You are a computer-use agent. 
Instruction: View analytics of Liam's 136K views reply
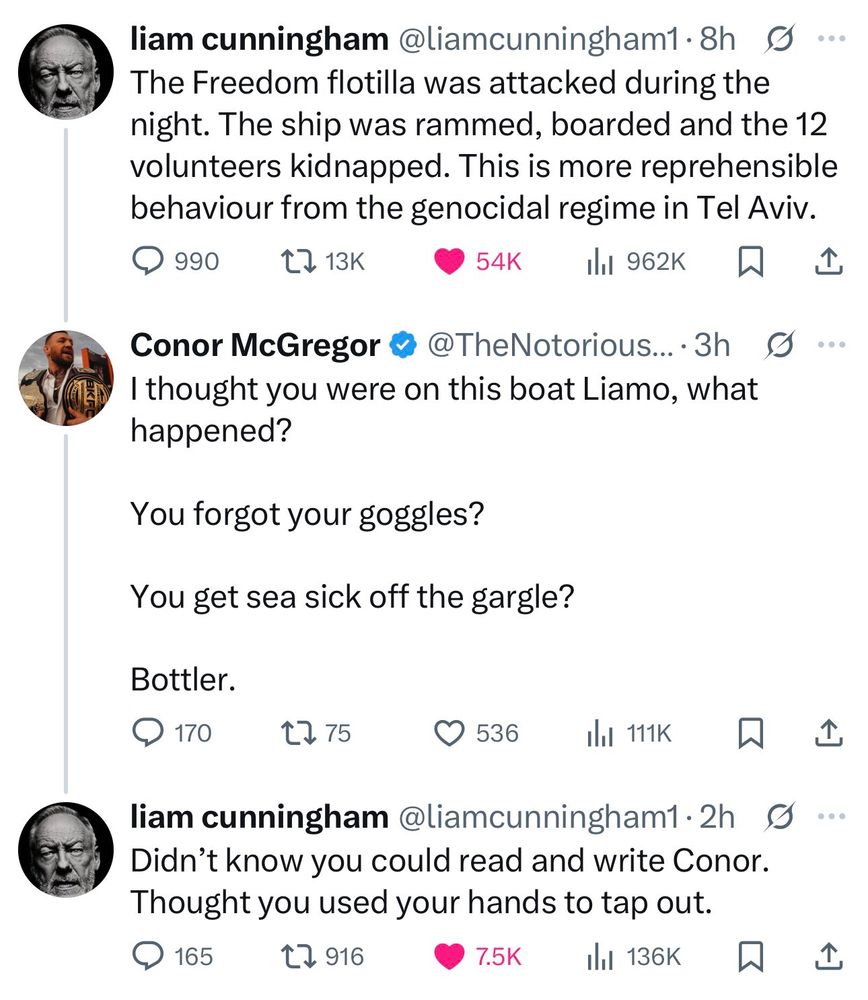pyautogui.click(x=599, y=957)
